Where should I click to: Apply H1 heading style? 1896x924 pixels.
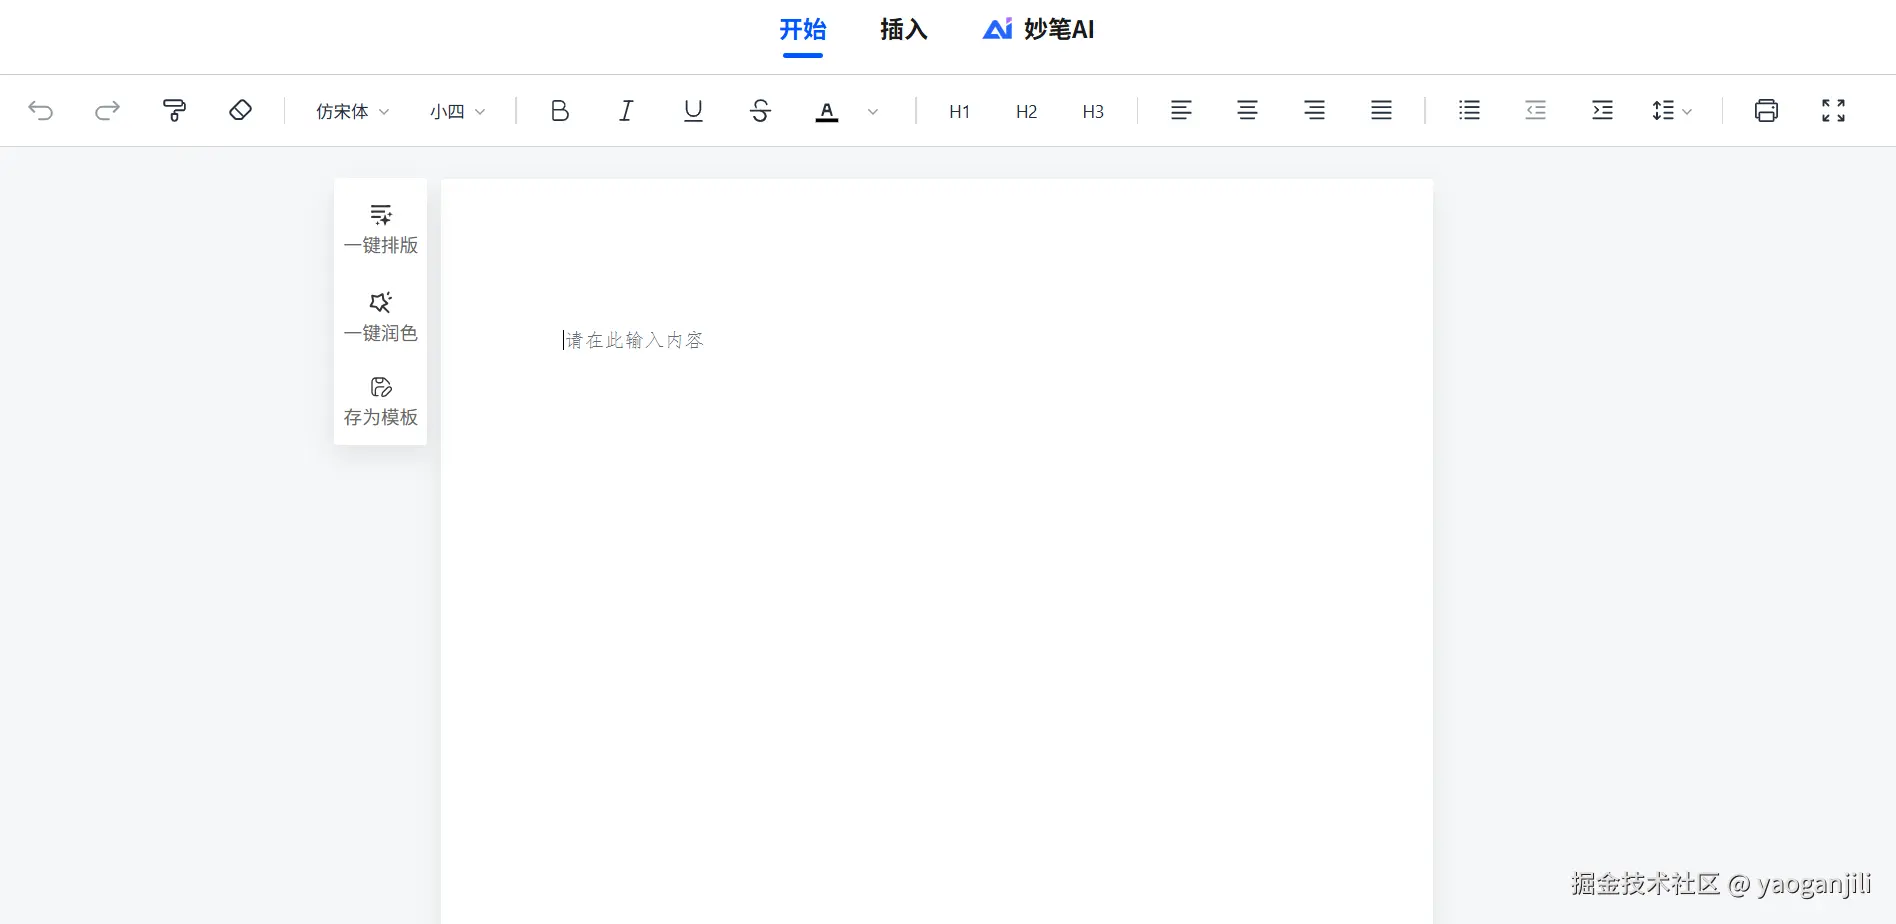point(960,111)
